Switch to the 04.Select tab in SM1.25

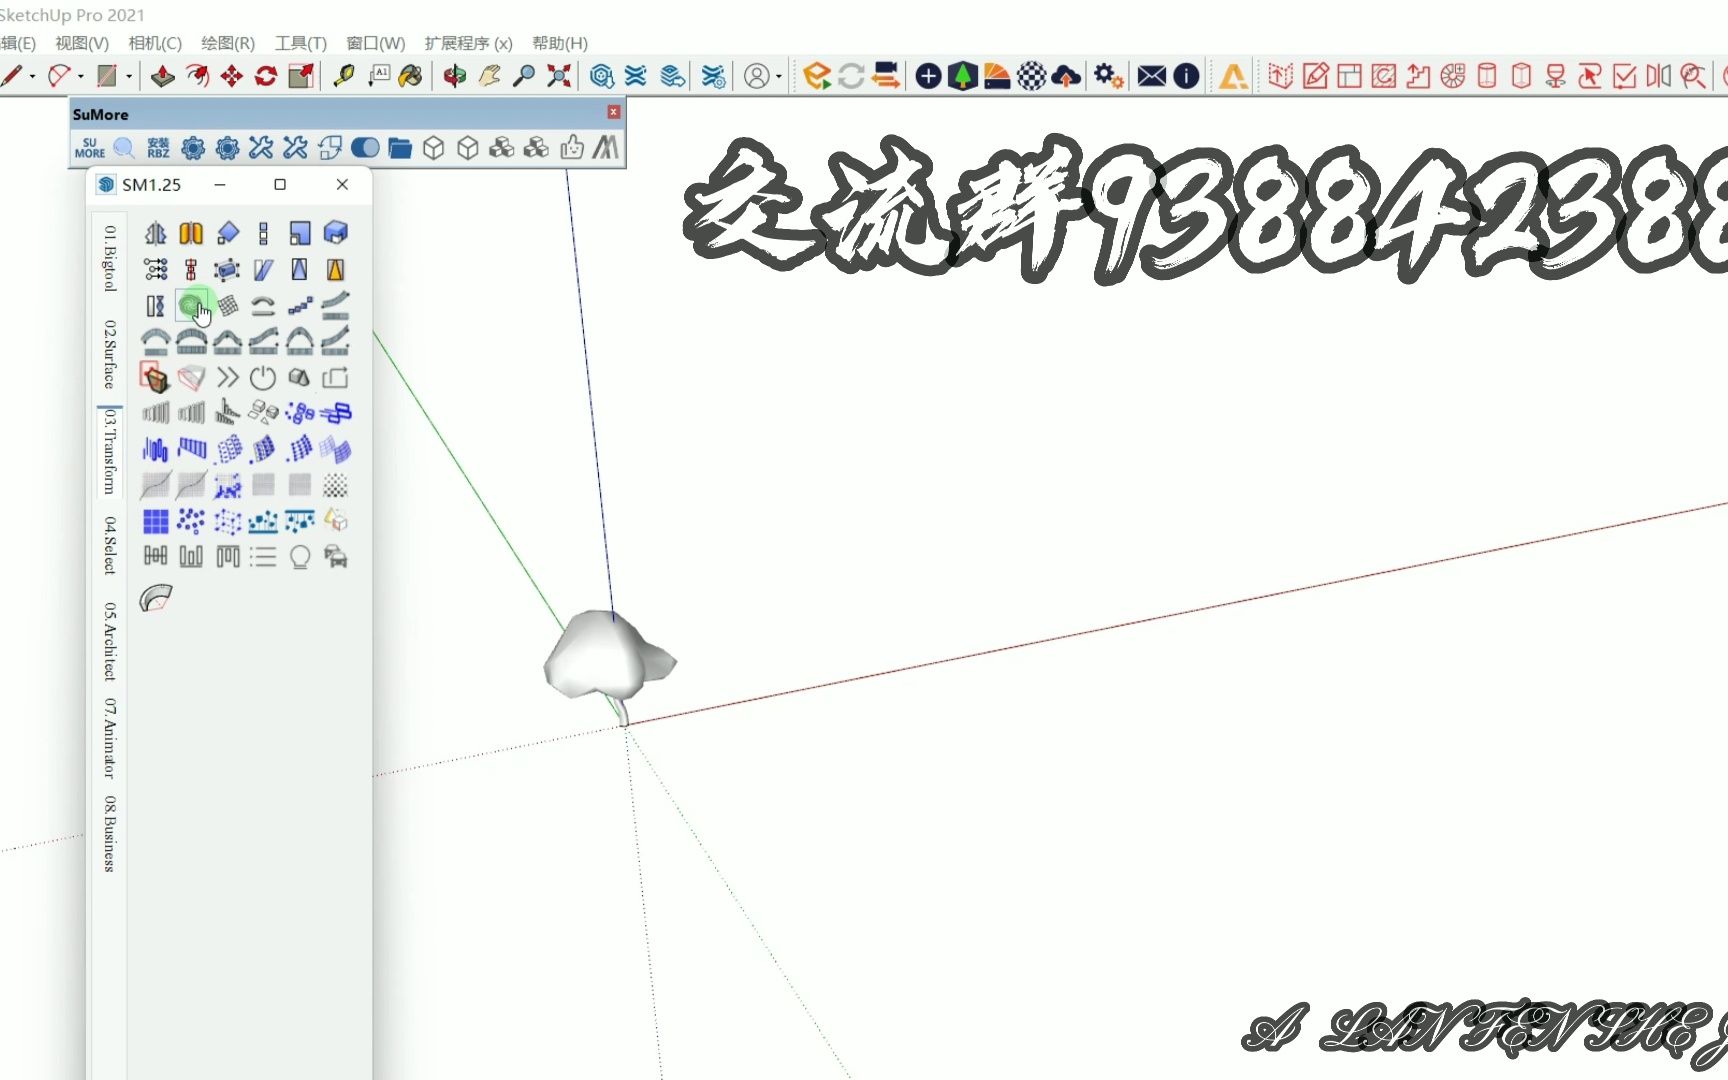coord(108,545)
